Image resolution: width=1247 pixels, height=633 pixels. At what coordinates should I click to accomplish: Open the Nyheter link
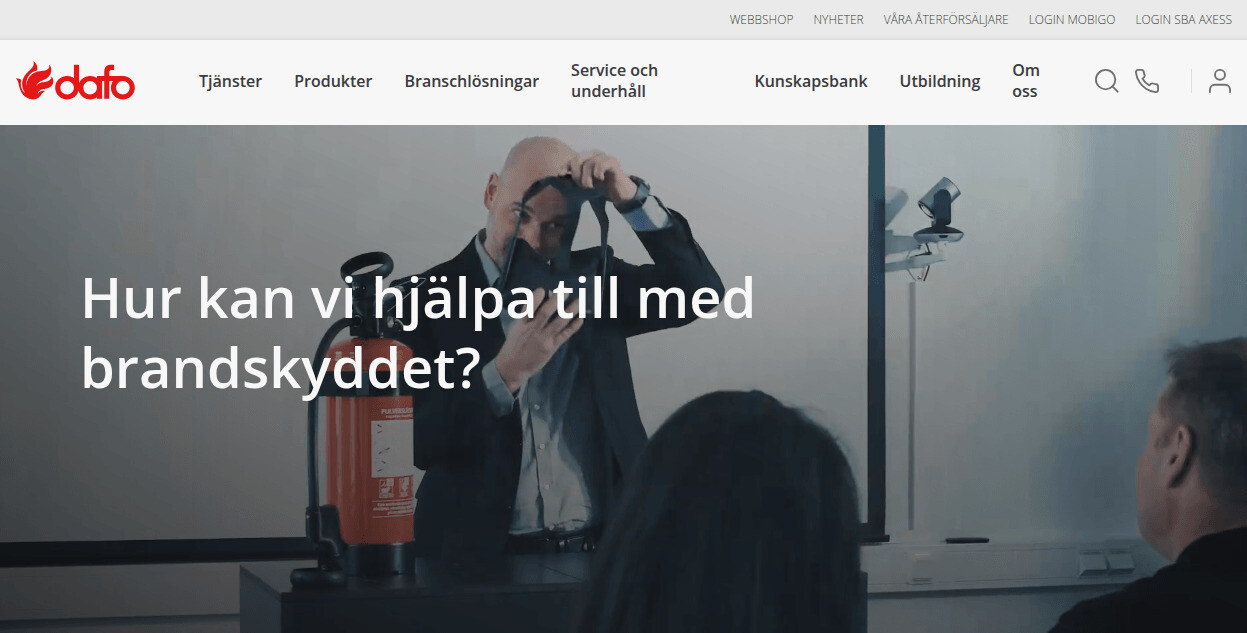pyautogui.click(x=838, y=20)
